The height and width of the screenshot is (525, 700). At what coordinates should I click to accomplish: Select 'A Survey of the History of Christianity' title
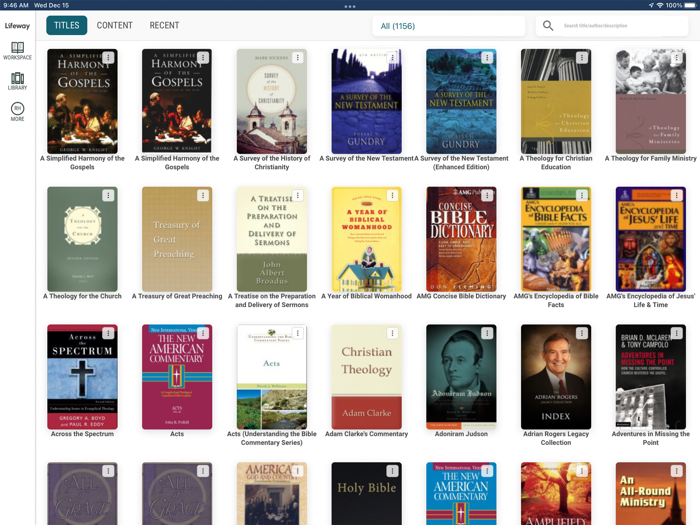pyautogui.click(x=271, y=162)
